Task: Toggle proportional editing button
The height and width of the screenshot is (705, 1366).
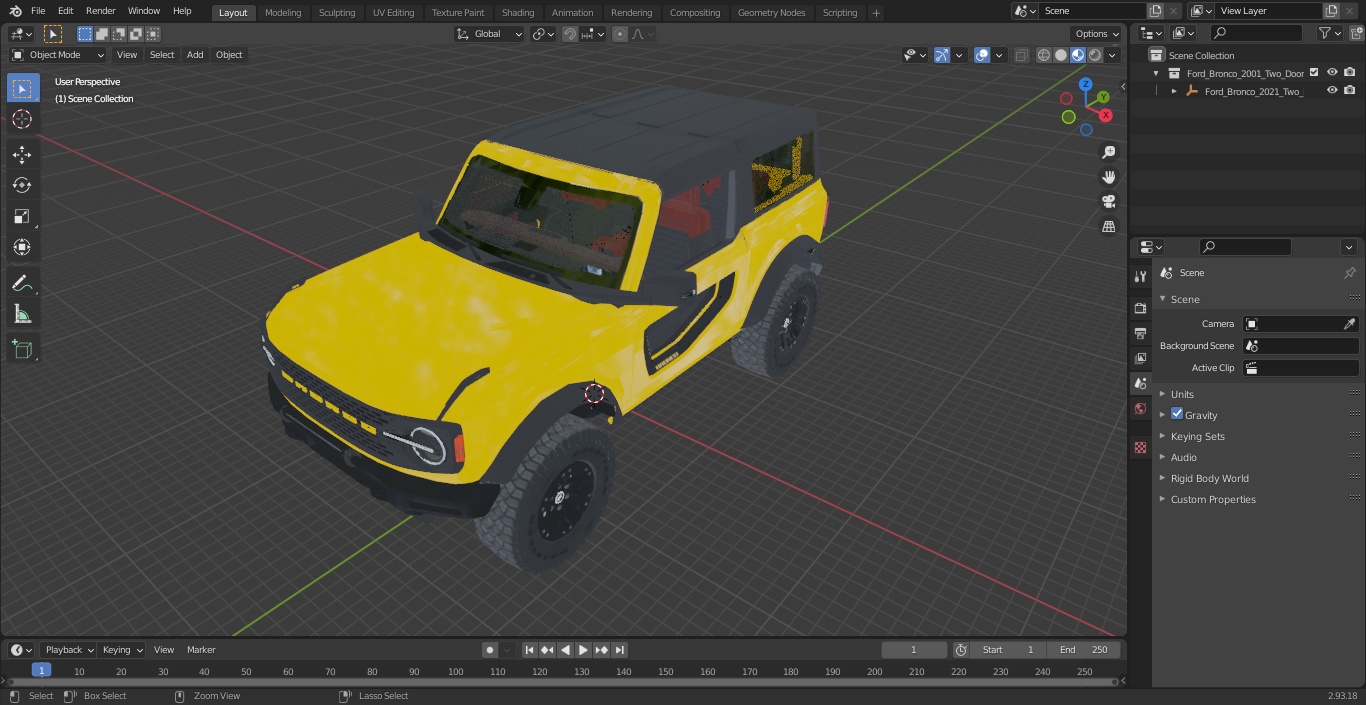Action: pyautogui.click(x=620, y=34)
